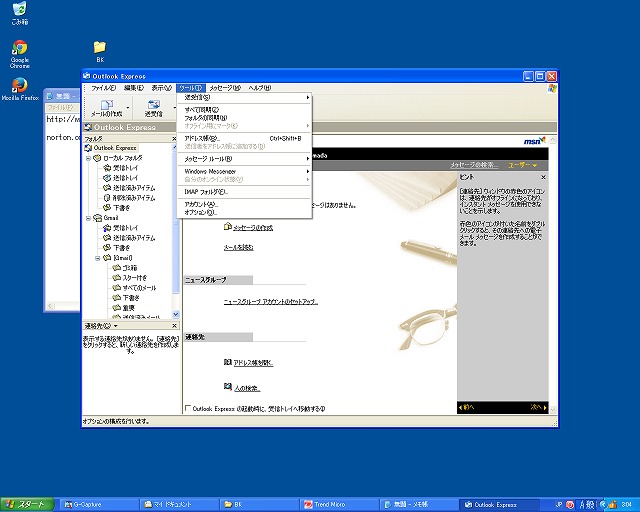Click the main pane scroll-up arrow

553,140
